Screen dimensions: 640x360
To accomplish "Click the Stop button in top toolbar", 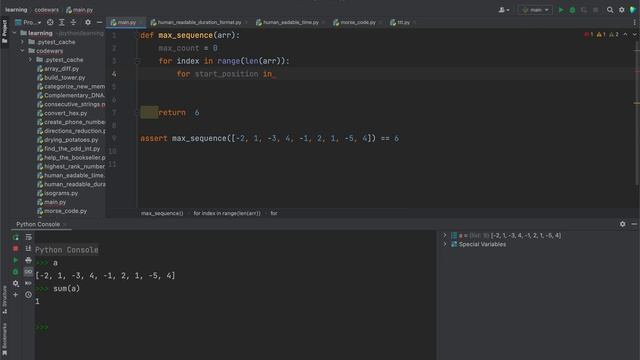I will [596, 10].
